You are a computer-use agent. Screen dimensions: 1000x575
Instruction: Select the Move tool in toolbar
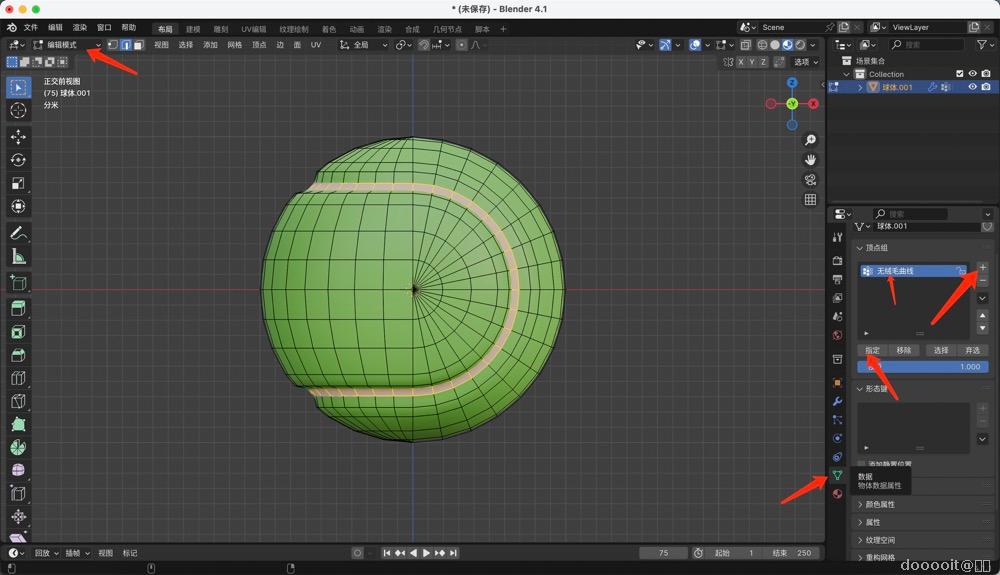tap(18, 136)
